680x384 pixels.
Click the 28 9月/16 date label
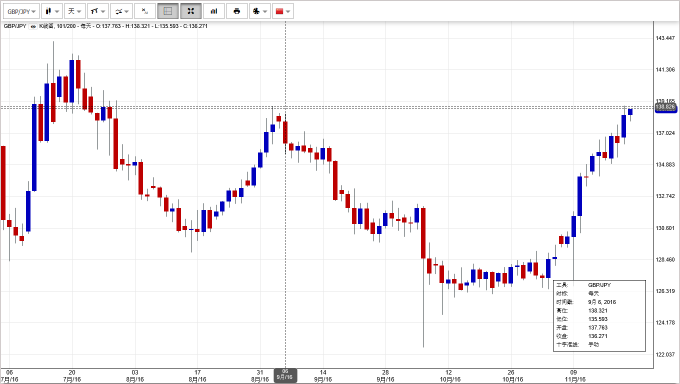(386, 376)
